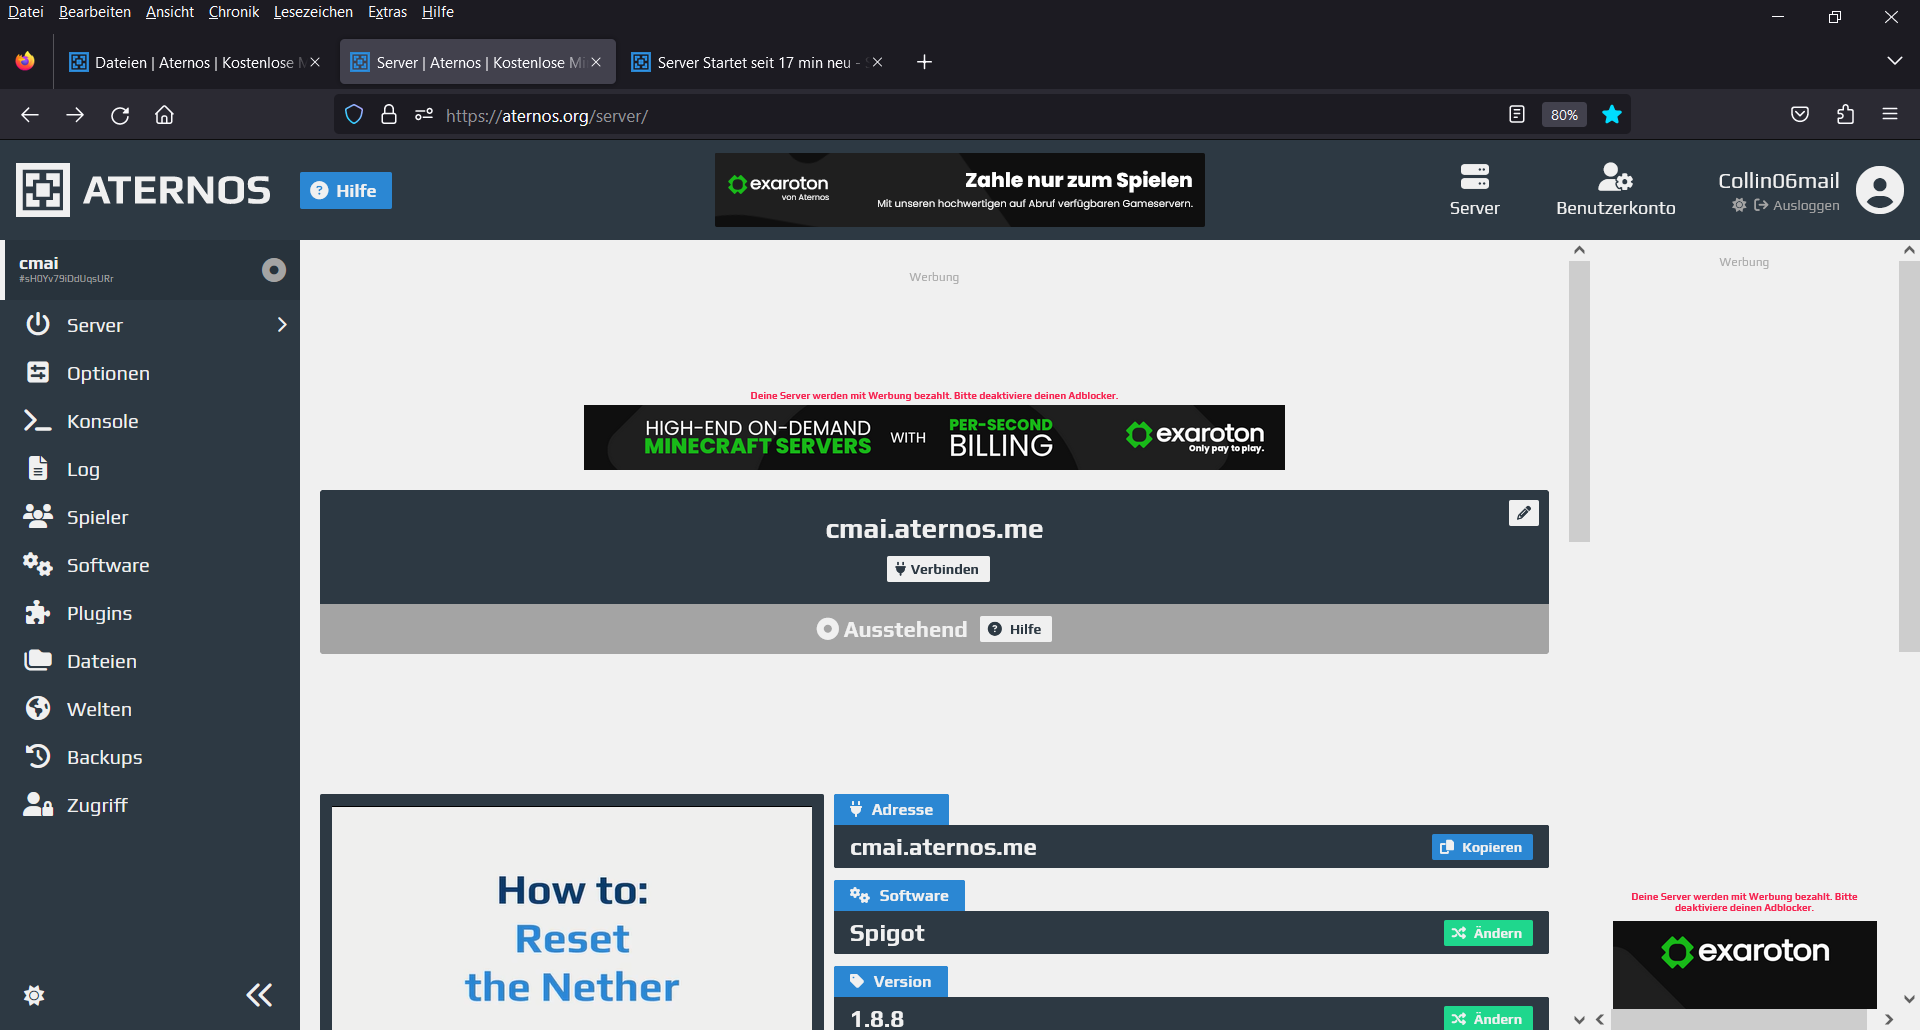Click Ändern button for Spigot software
The height and width of the screenshot is (1030, 1920).
[1488, 933]
